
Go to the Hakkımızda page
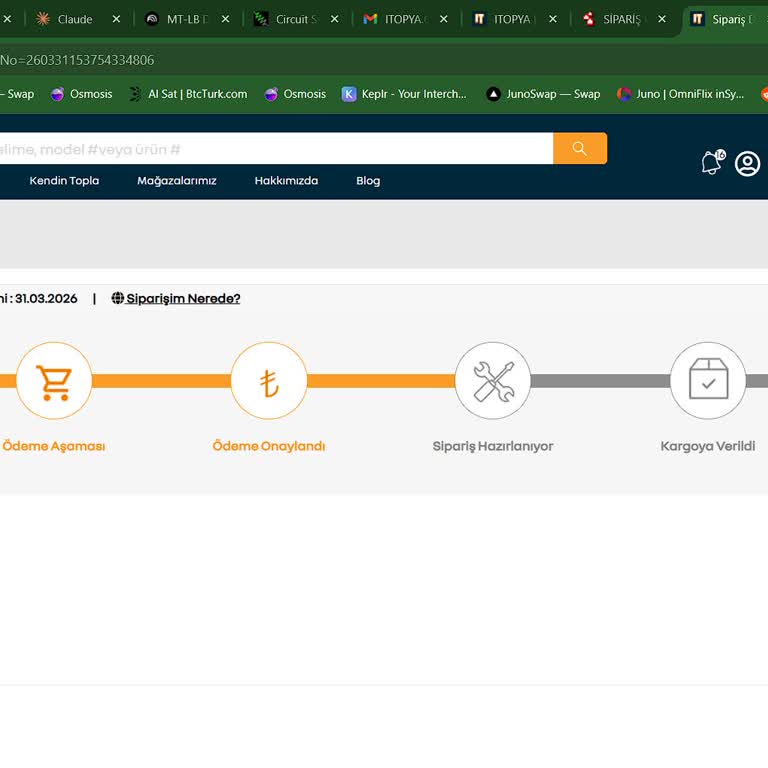286,181
